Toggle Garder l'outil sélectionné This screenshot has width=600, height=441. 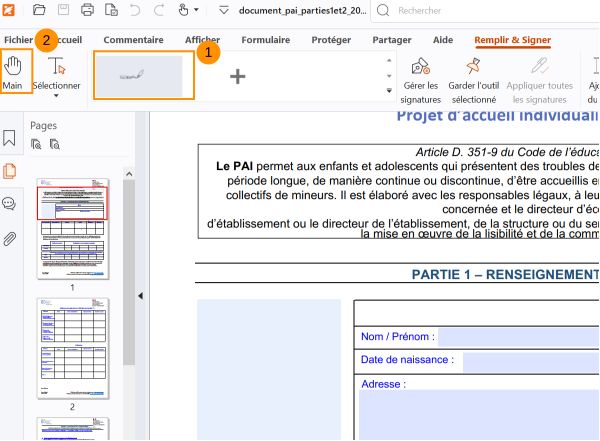tap(474, 80)
